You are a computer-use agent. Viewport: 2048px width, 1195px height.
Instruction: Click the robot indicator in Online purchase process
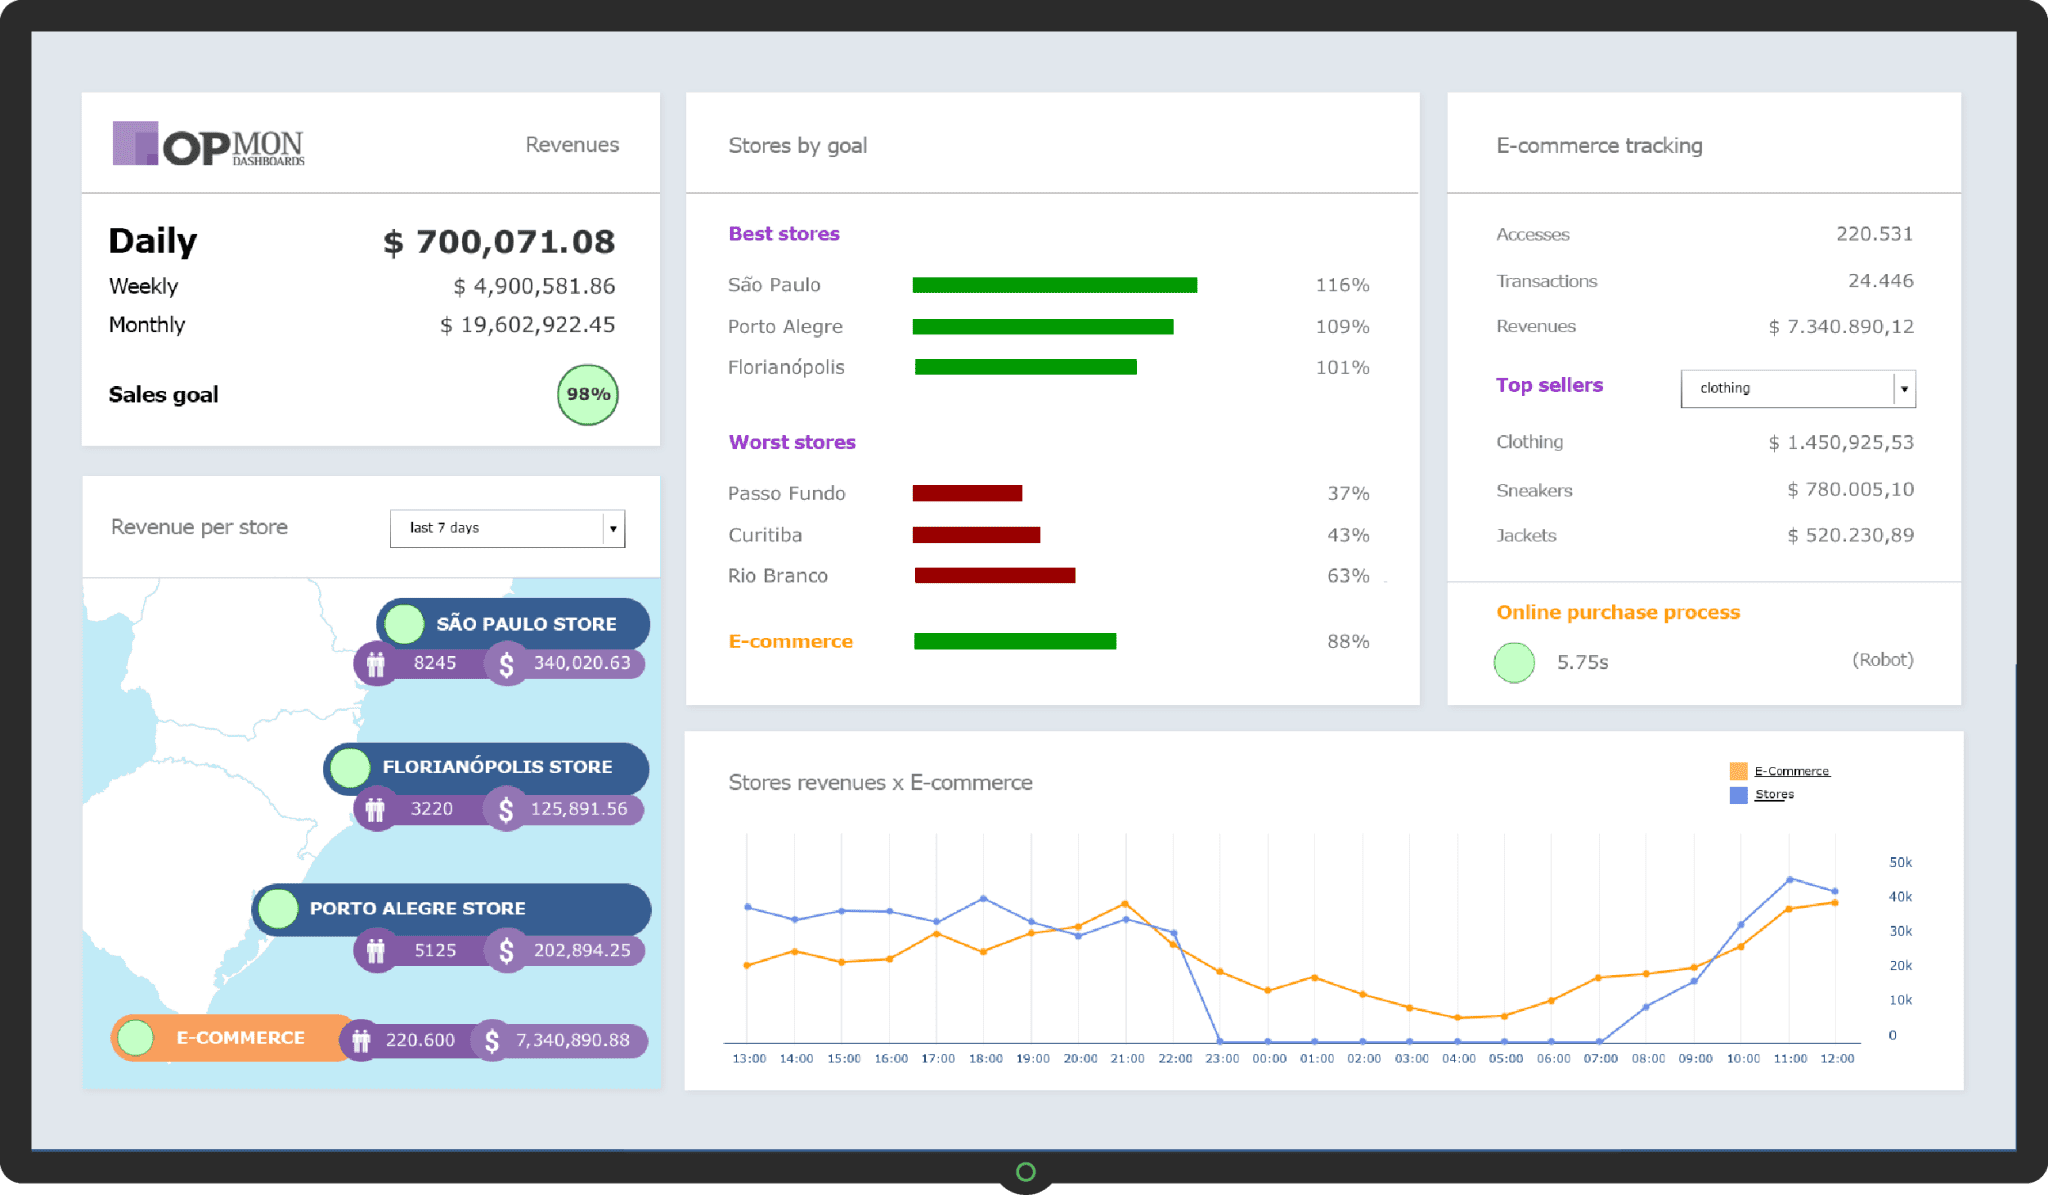pos(1514,661)
